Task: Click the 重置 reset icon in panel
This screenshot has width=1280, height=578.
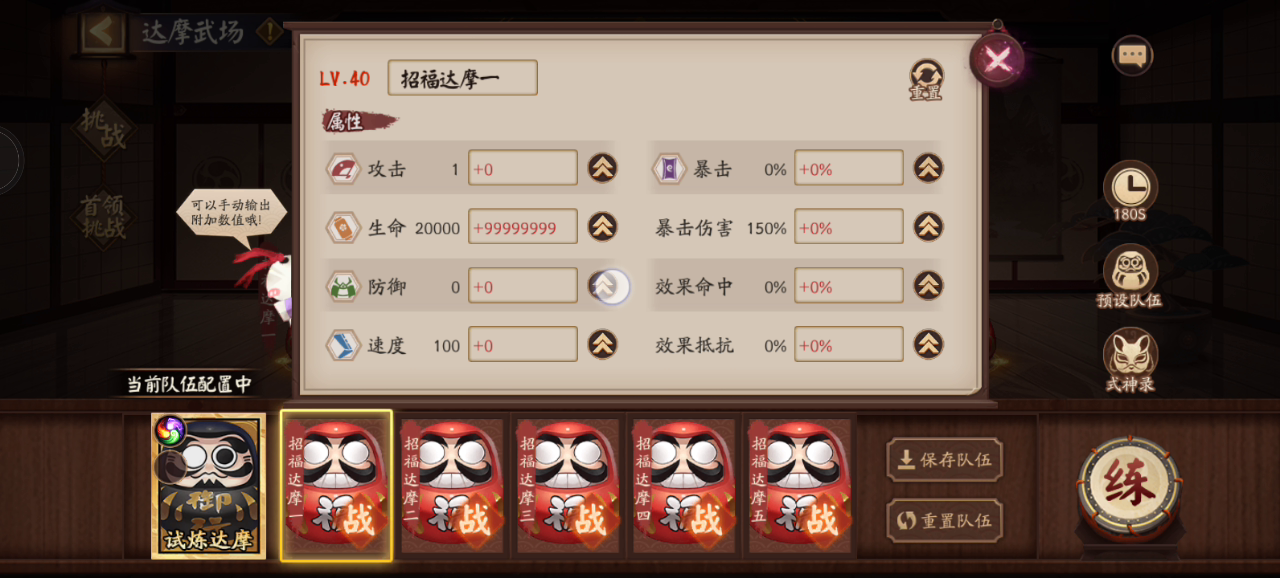Action: coord(926,78)
